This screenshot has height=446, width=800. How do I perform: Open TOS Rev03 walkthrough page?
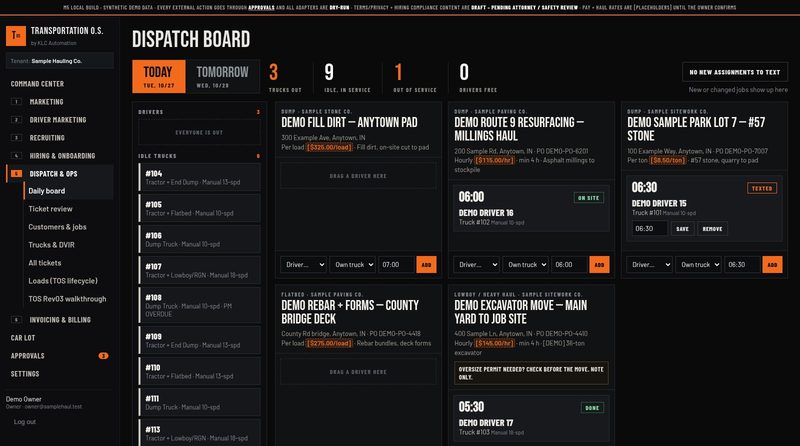pos(67,299)
